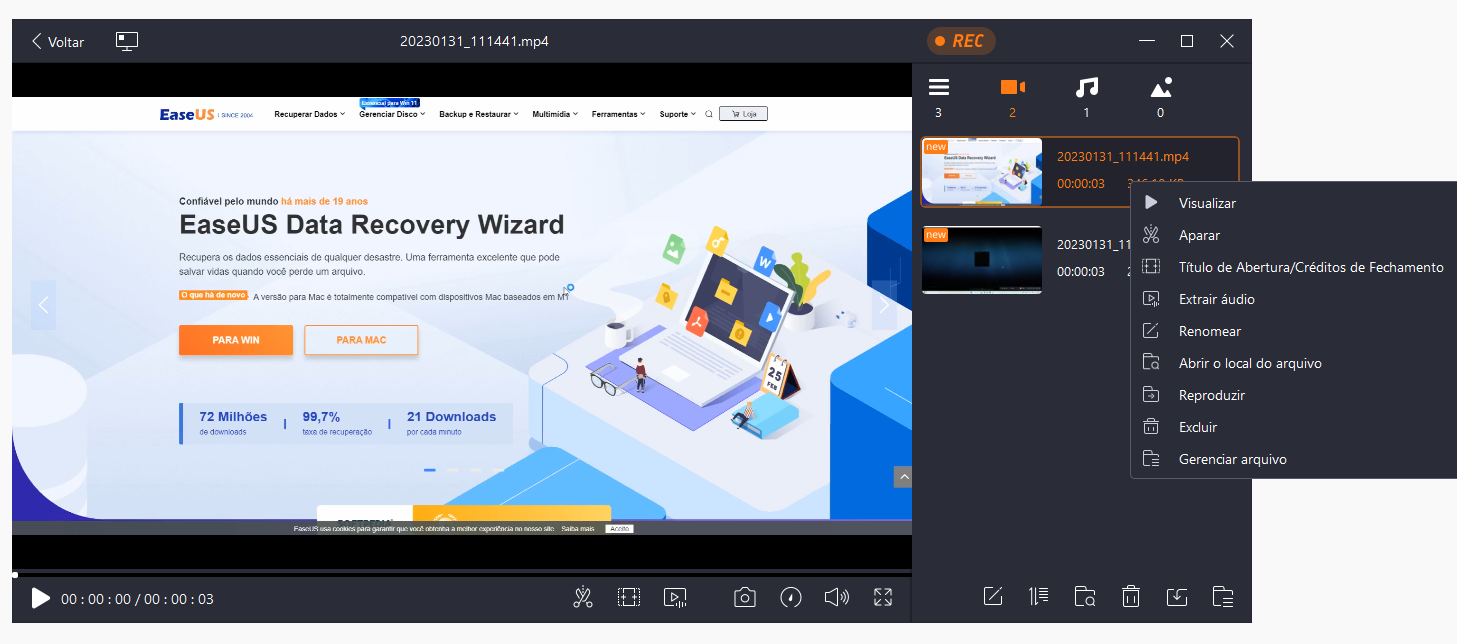This screenshot has height=644, width=1457.
Task: Click the film icon beside Extrair áudio
Action: [x=1151, y=299]
